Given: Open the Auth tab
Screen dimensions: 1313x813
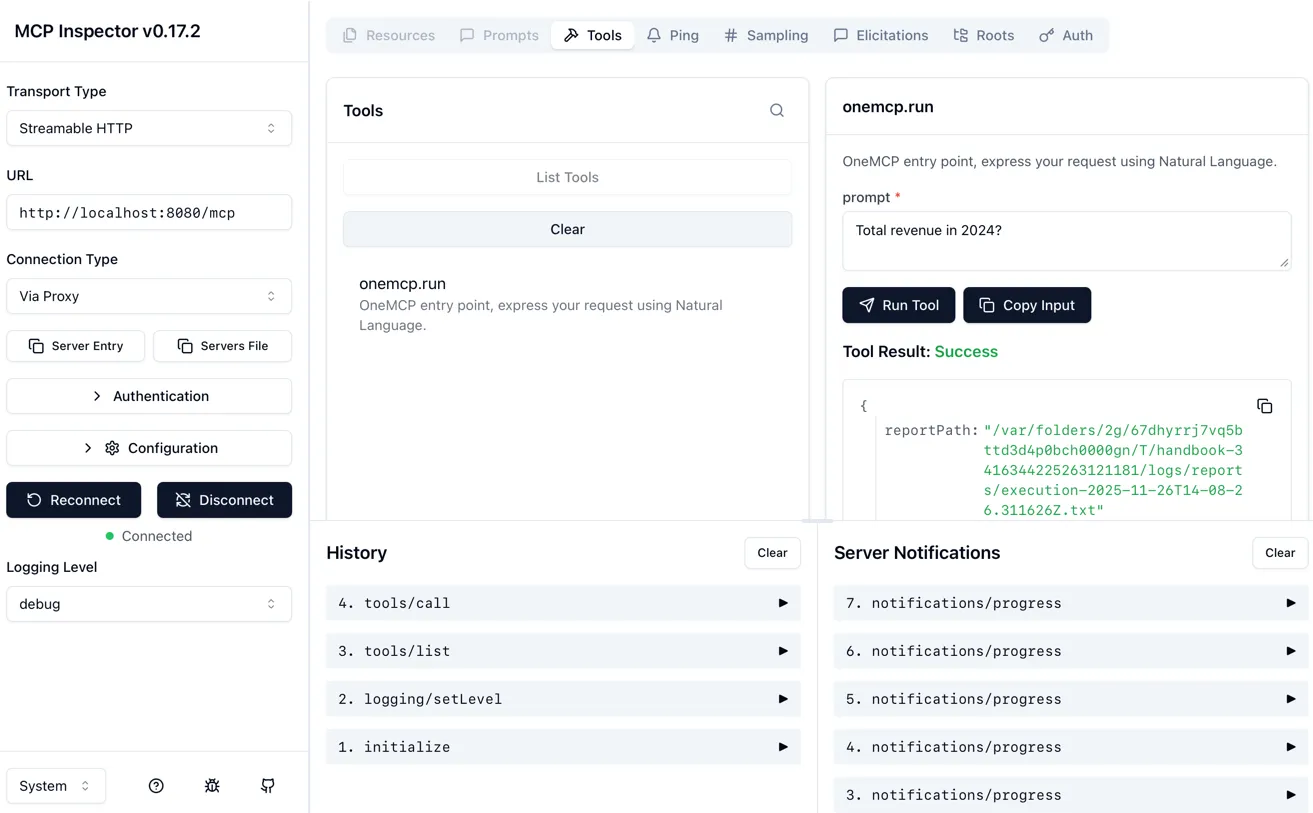Looking at the screenshot, I should (x=1066, y=35).
